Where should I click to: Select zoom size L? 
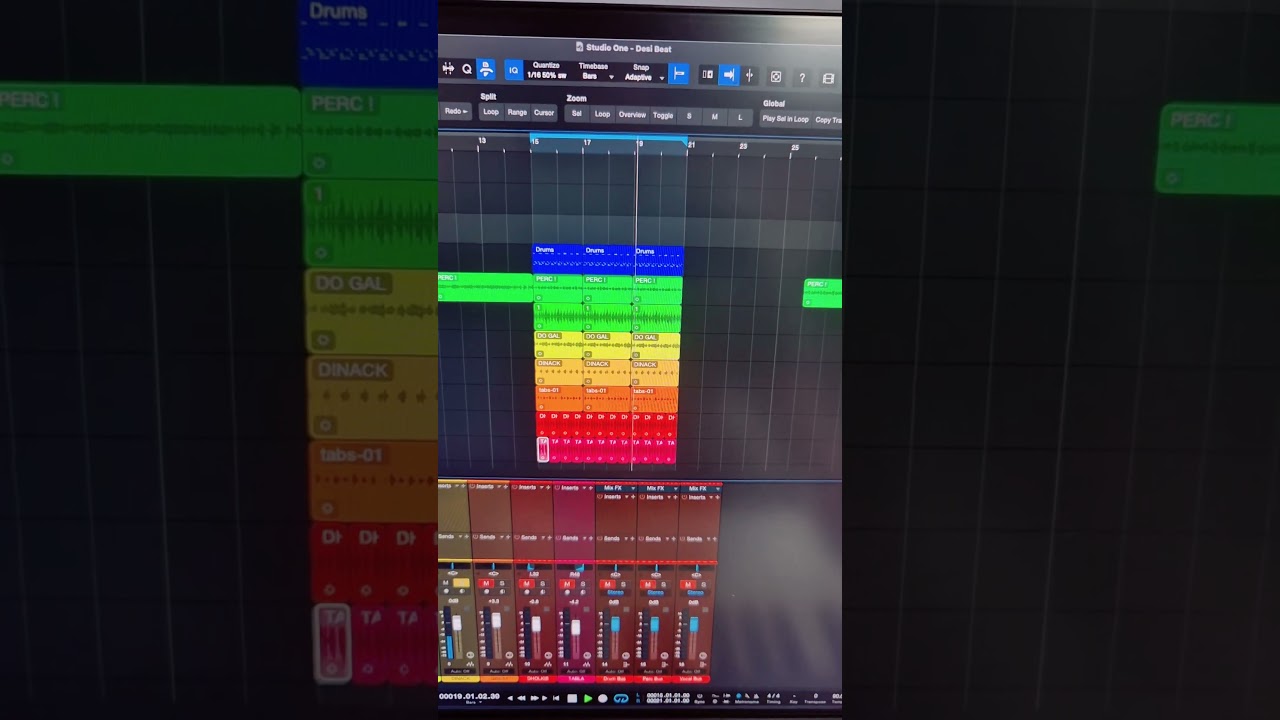[740, 117]
